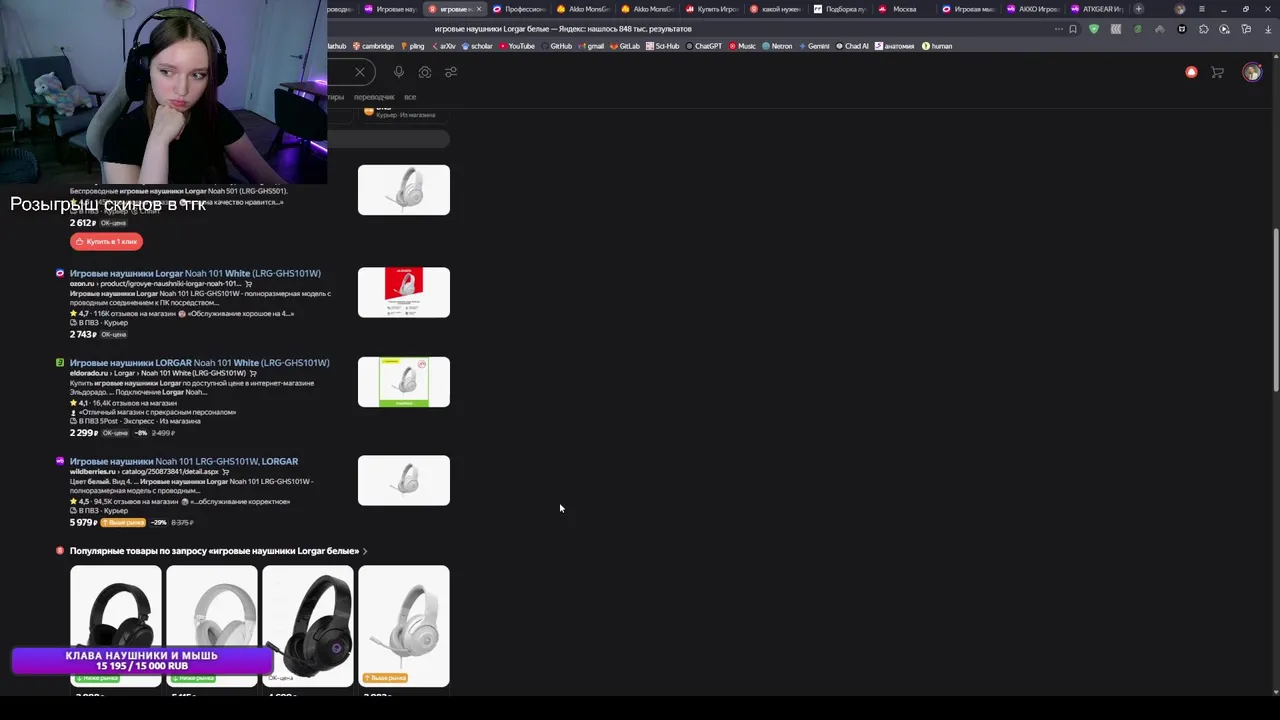Screen dimensions: 1280x720
Task: Open the Sci-Hub bookmark
Action: point(663,46)
